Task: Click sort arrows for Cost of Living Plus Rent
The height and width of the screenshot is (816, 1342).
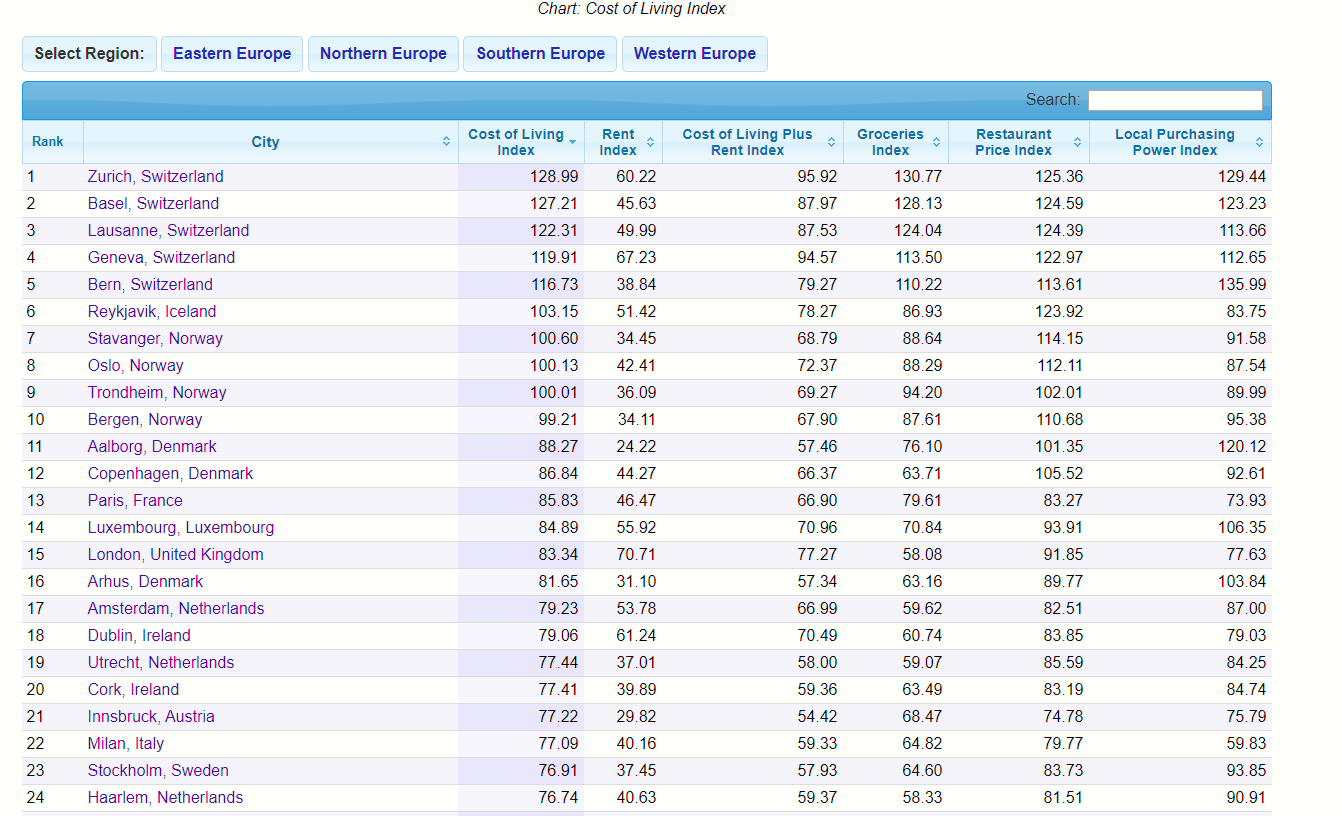Action: tap(831, 142)
